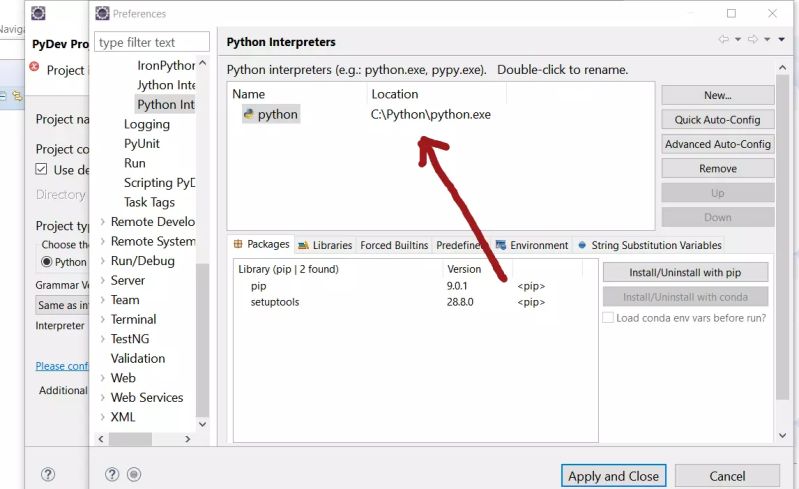The image size is (799, 489).
Task: Switch to the Environment tab
Action: [x=532, y=245]
